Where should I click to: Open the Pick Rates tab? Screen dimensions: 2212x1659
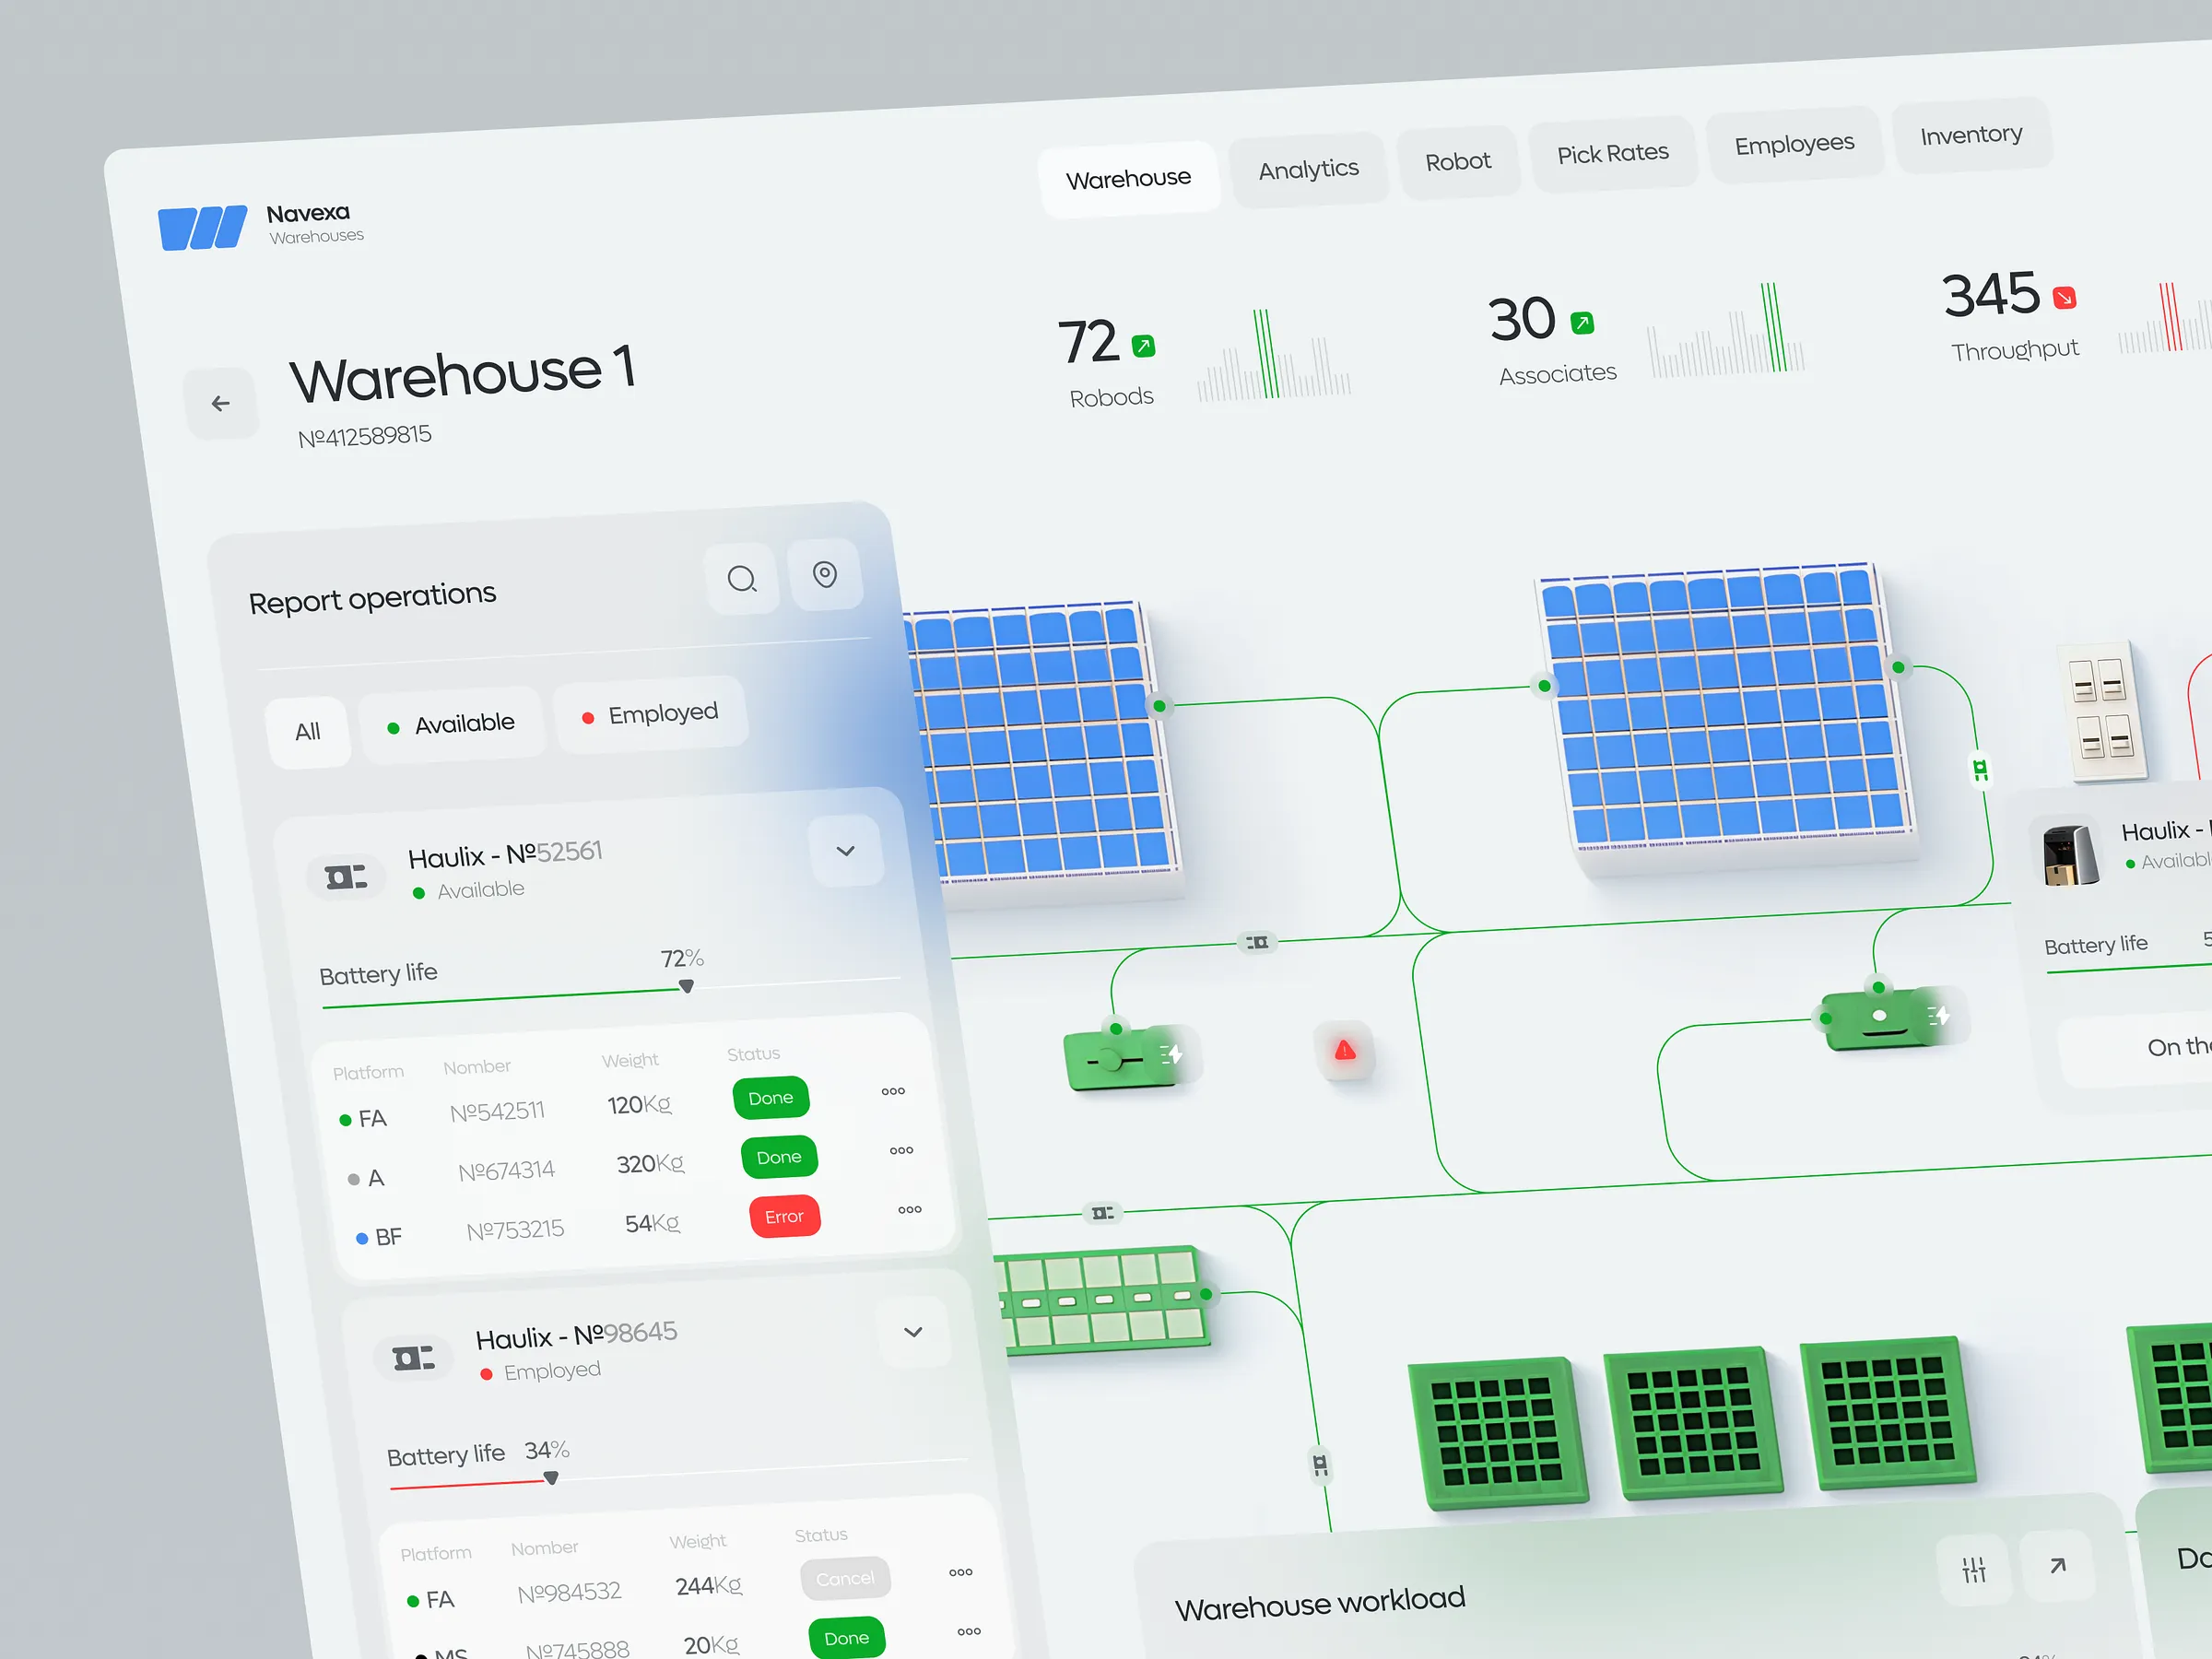tap(1612, 154)
